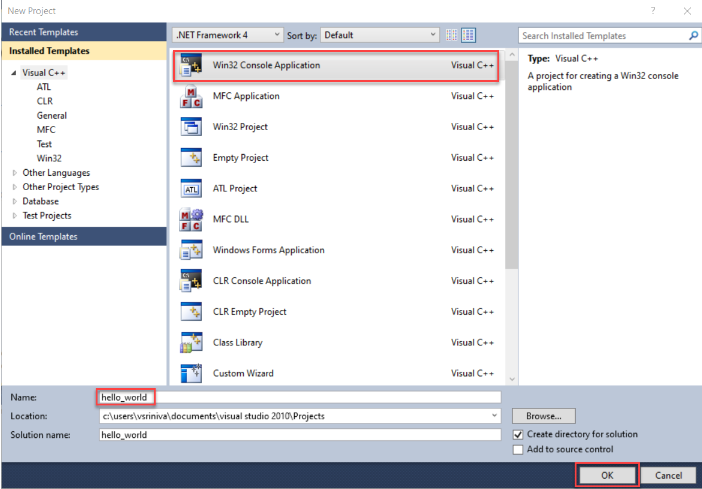Select the Custom Wizard template name
The image size is (702, 489).
tap(243, 373)
